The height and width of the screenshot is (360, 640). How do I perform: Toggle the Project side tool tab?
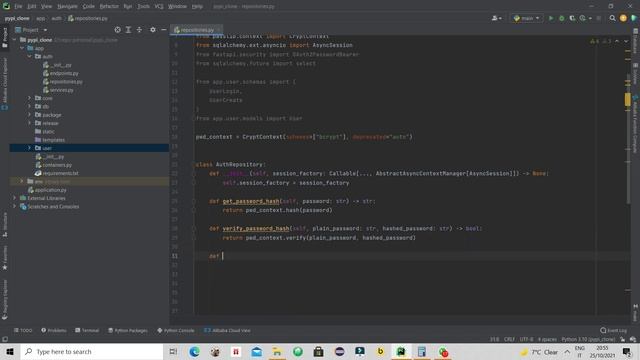(5, 38)
